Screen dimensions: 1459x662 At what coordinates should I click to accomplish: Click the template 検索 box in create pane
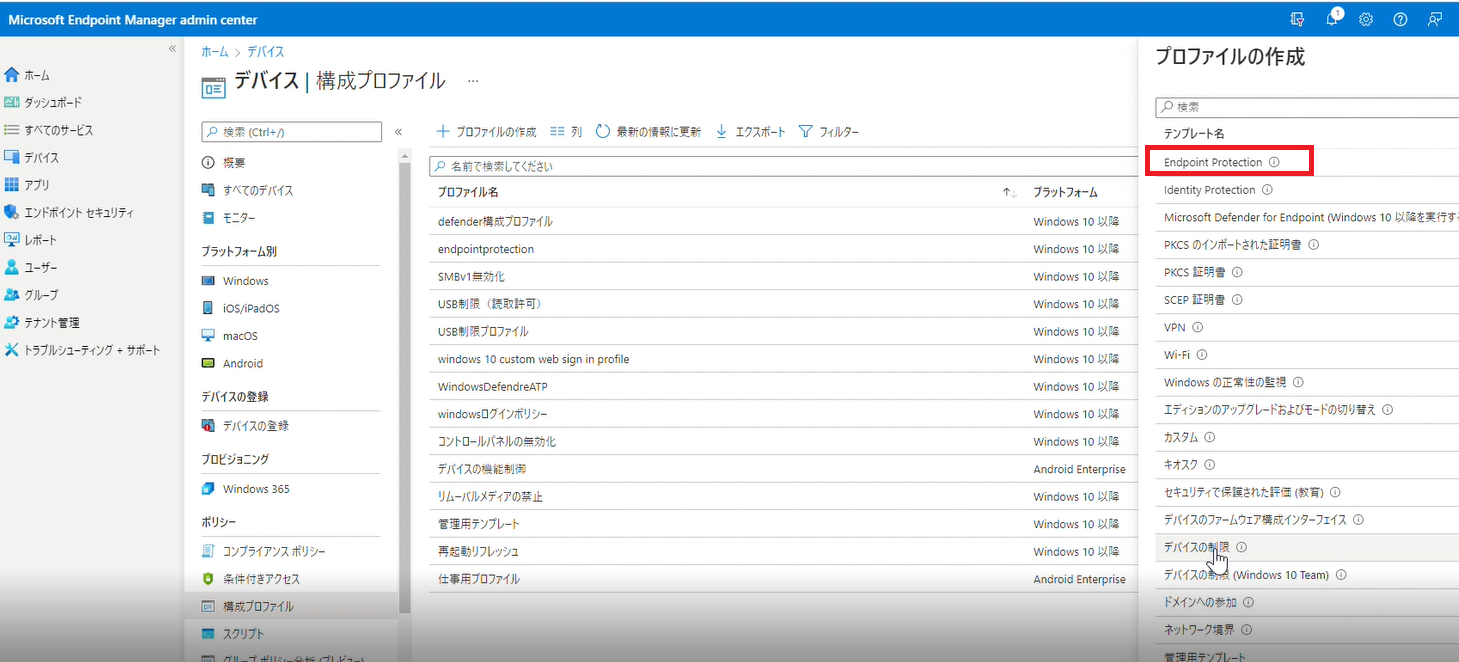pyautogui.click(x=1306, y=107)
